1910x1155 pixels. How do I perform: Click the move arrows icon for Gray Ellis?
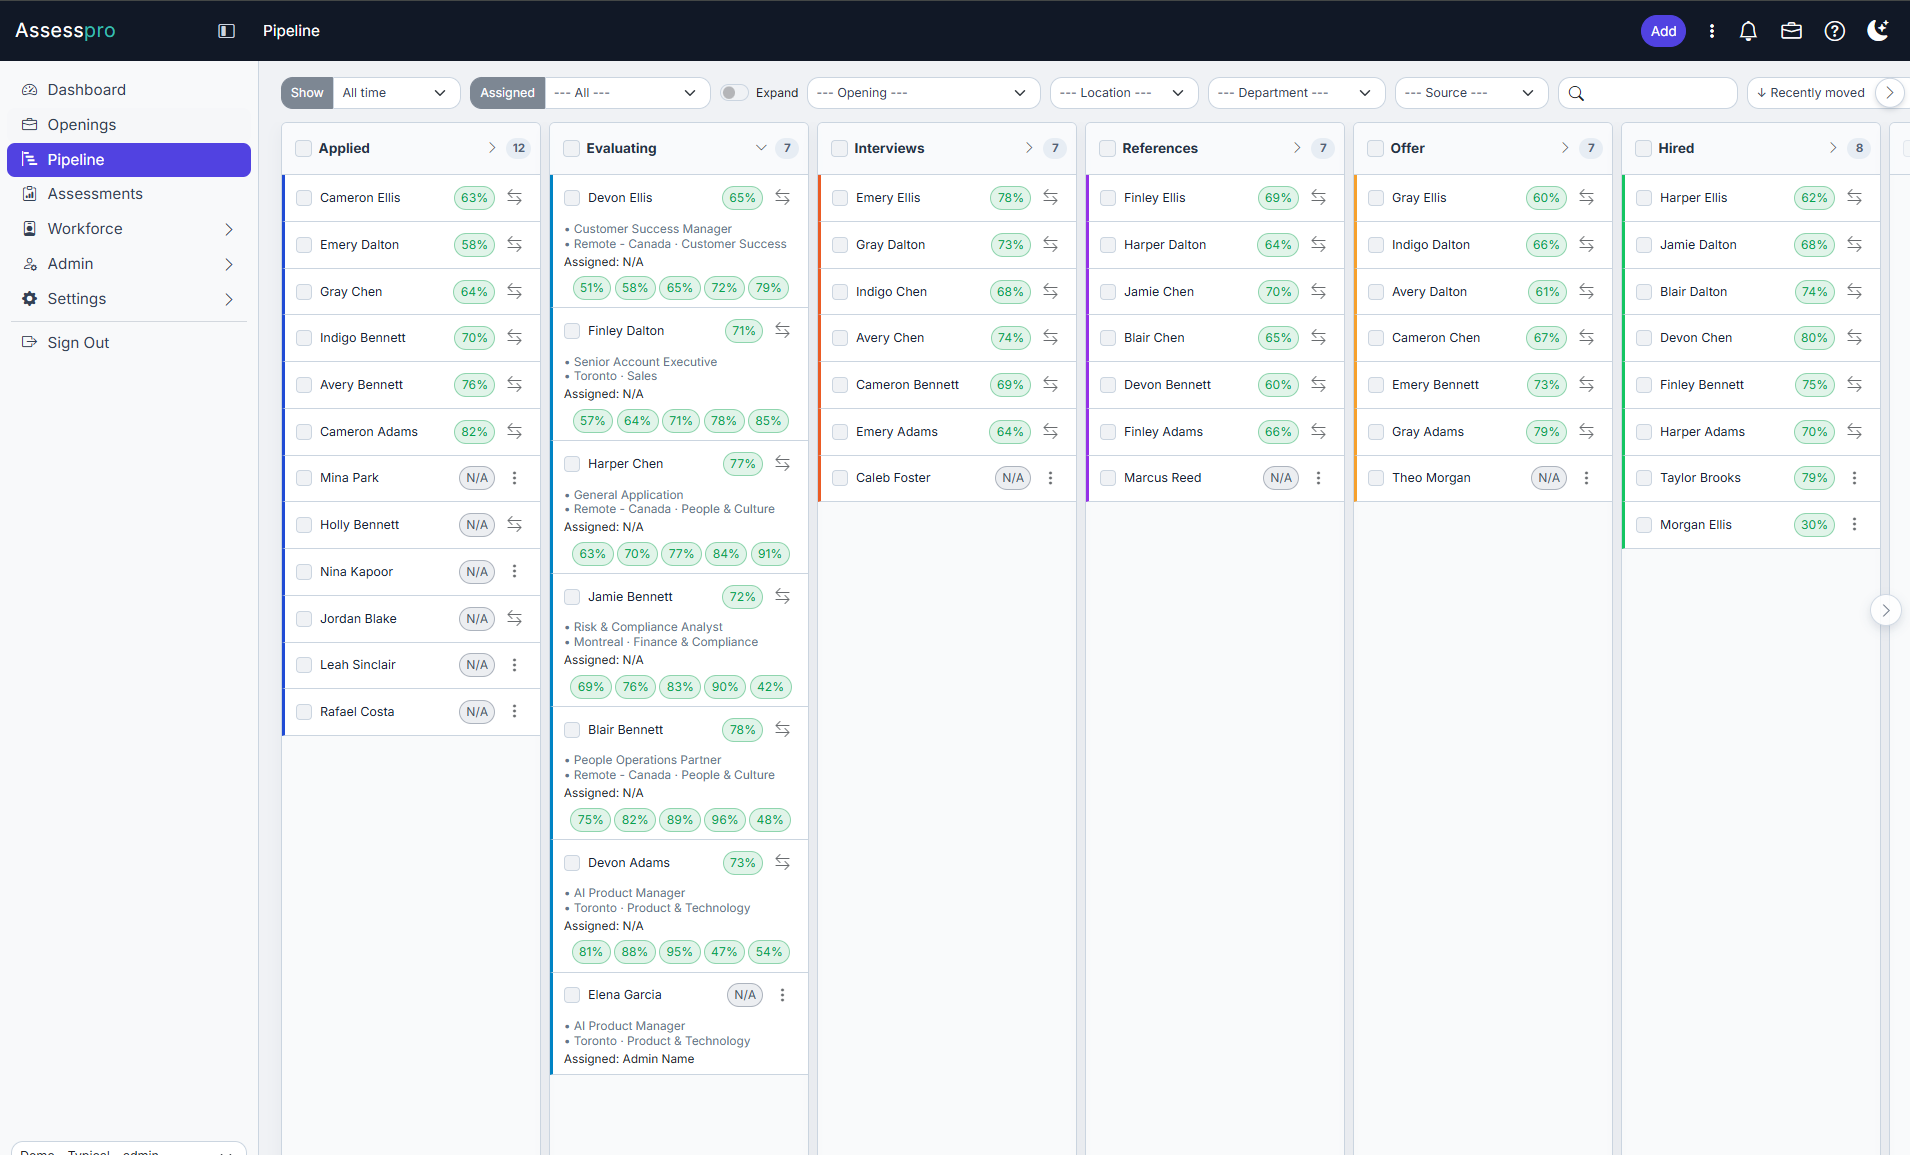tap(1586, 198)
